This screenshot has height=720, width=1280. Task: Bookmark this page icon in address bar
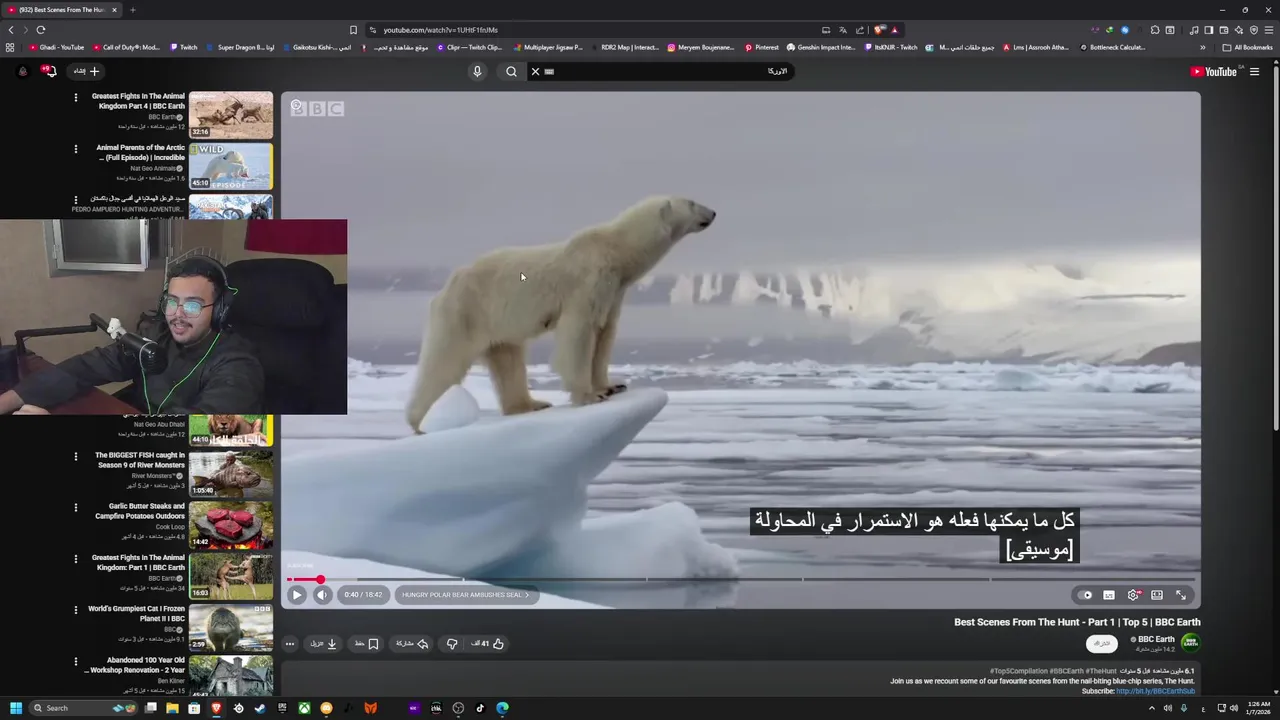[x=353, y=30]
